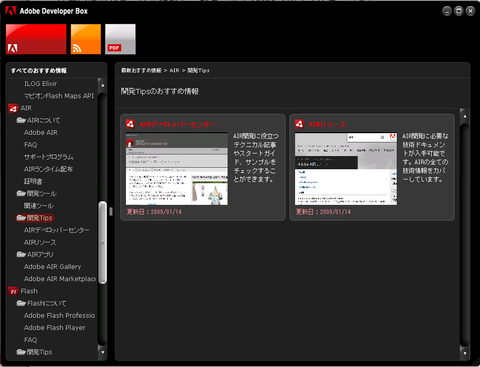Open the AIRリソース page thumbnail
The height and width of the screenshot is (367, 480).
coord(346,169)
